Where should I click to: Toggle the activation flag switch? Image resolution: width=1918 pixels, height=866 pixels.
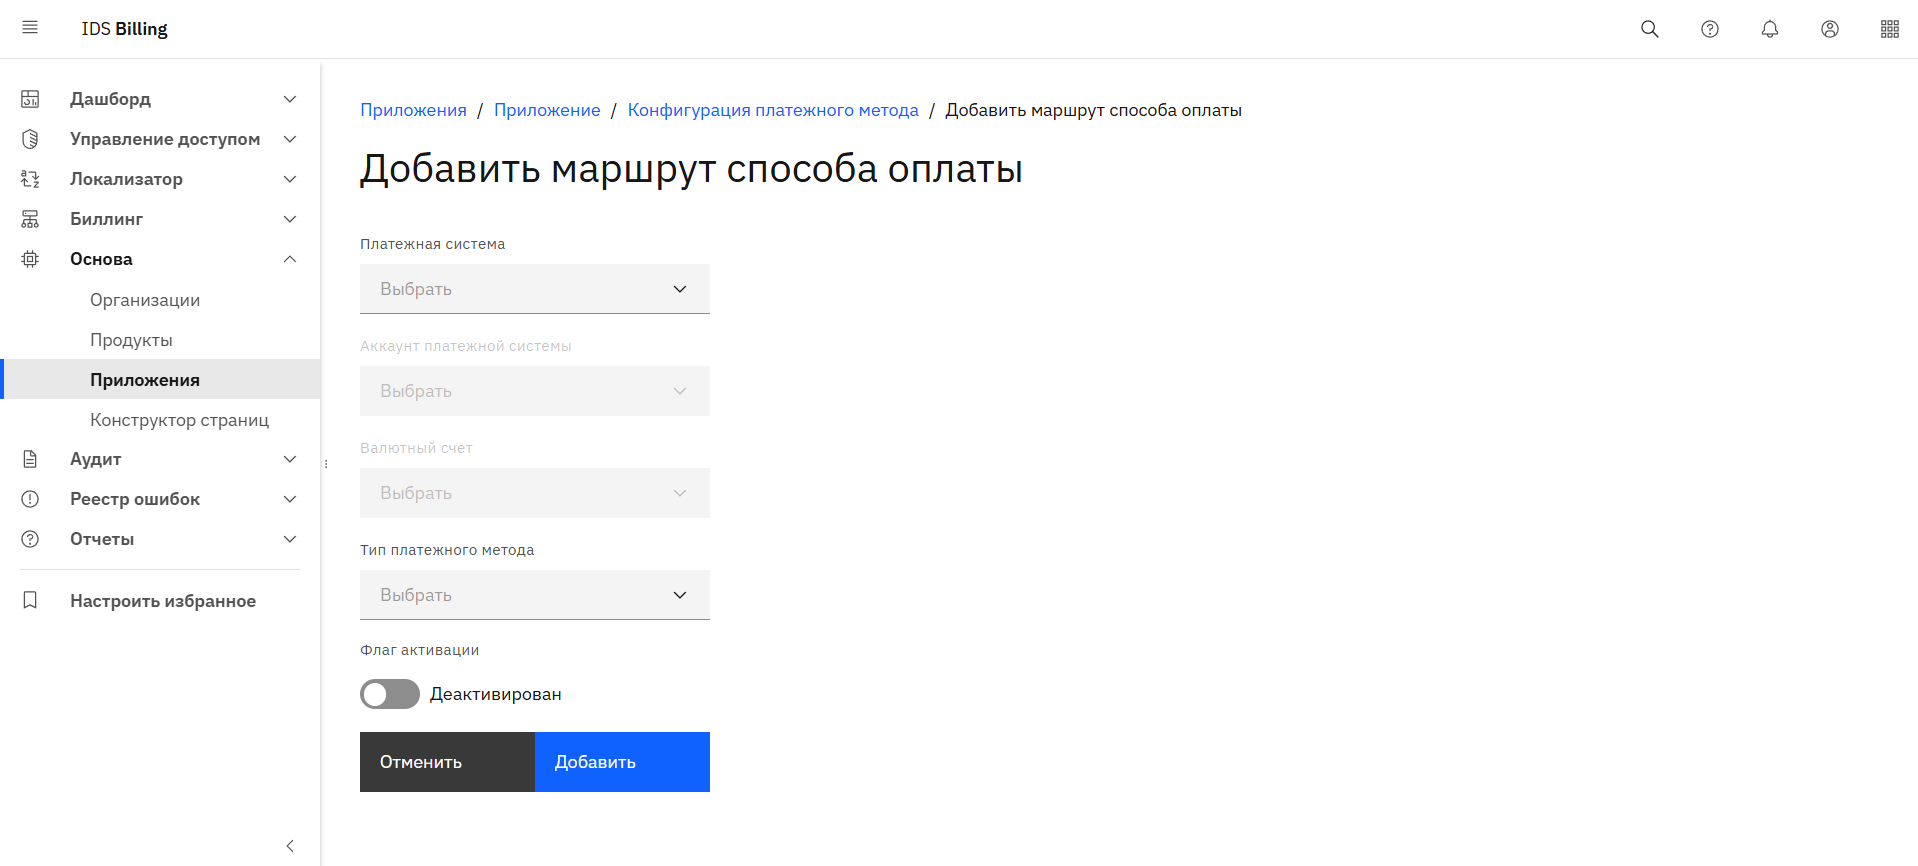(x=390, y=694)
